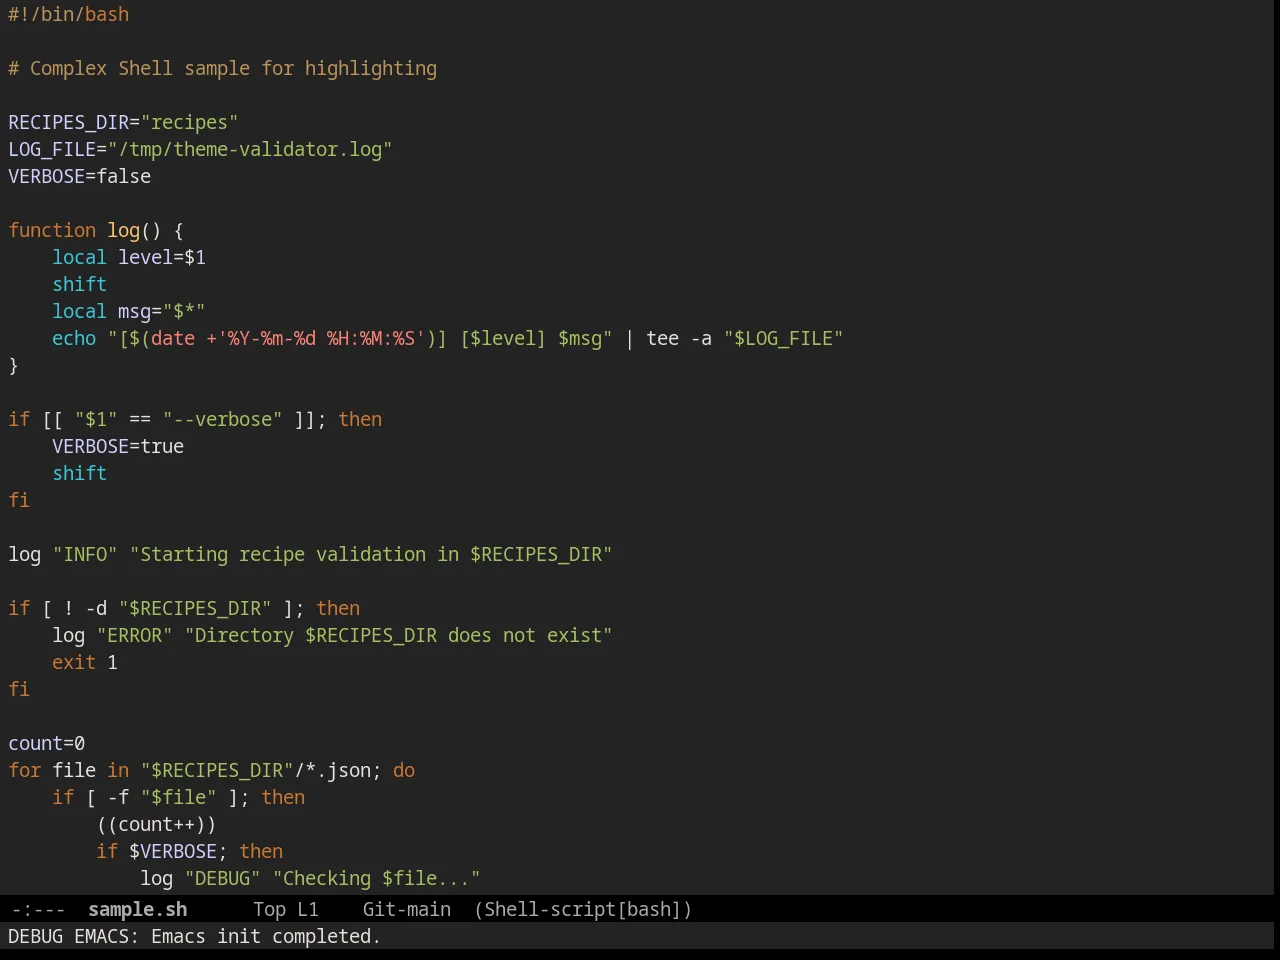Click the VERBOSE=false line

pos(80,176)
